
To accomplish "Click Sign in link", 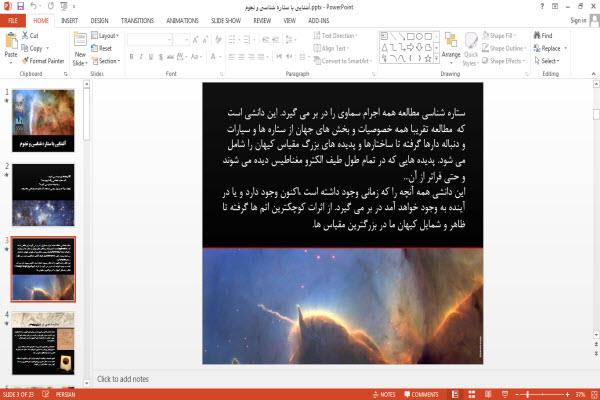I will coord(578,20).
